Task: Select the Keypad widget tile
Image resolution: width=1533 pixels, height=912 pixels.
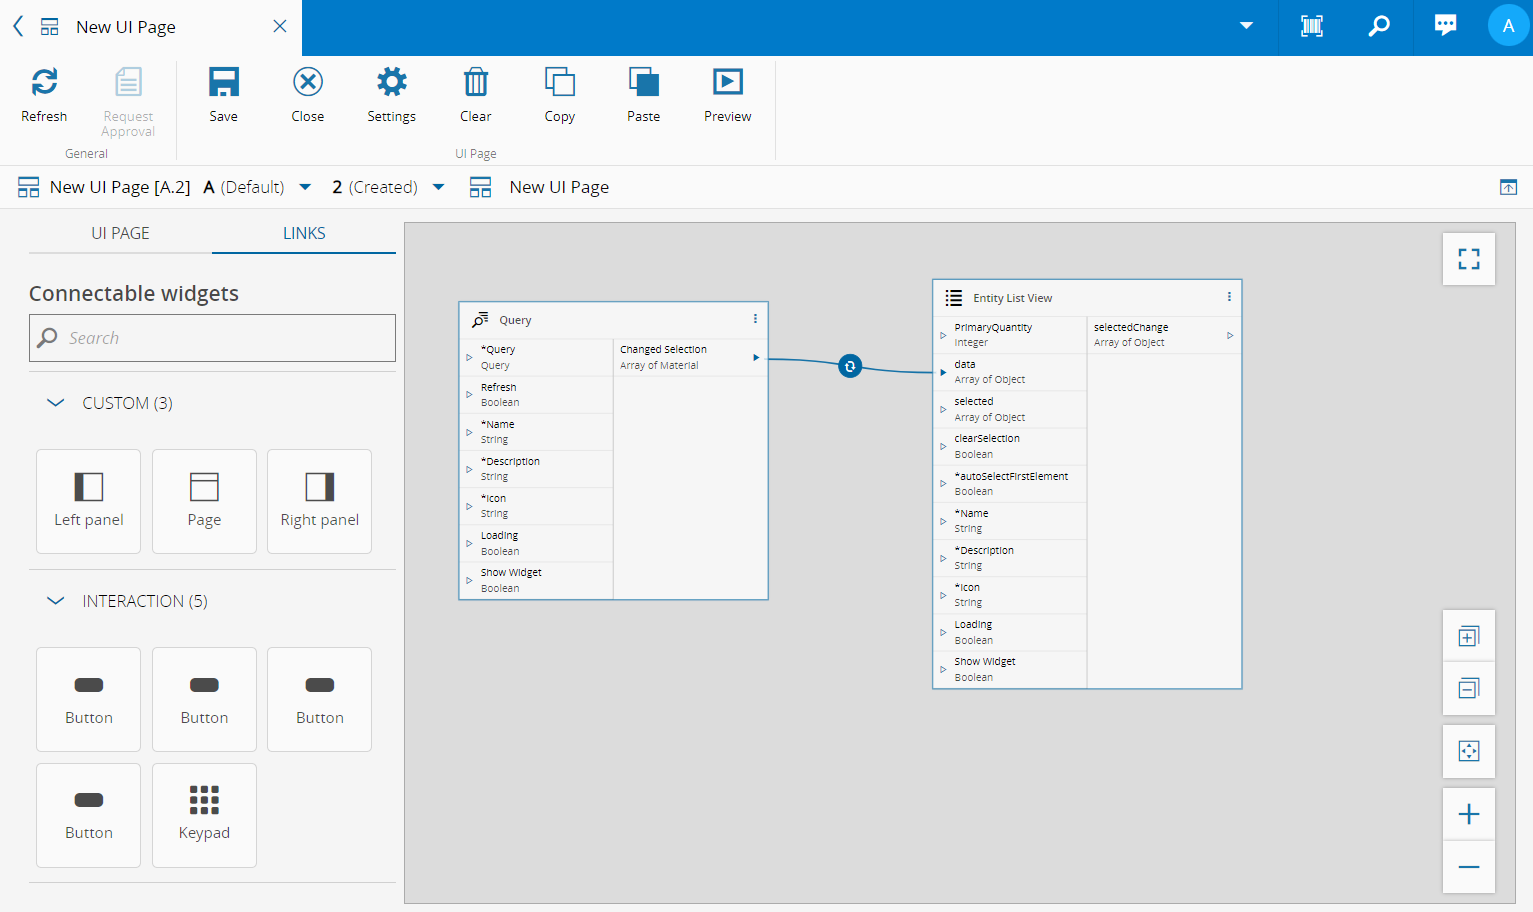Action: (204, 815)
